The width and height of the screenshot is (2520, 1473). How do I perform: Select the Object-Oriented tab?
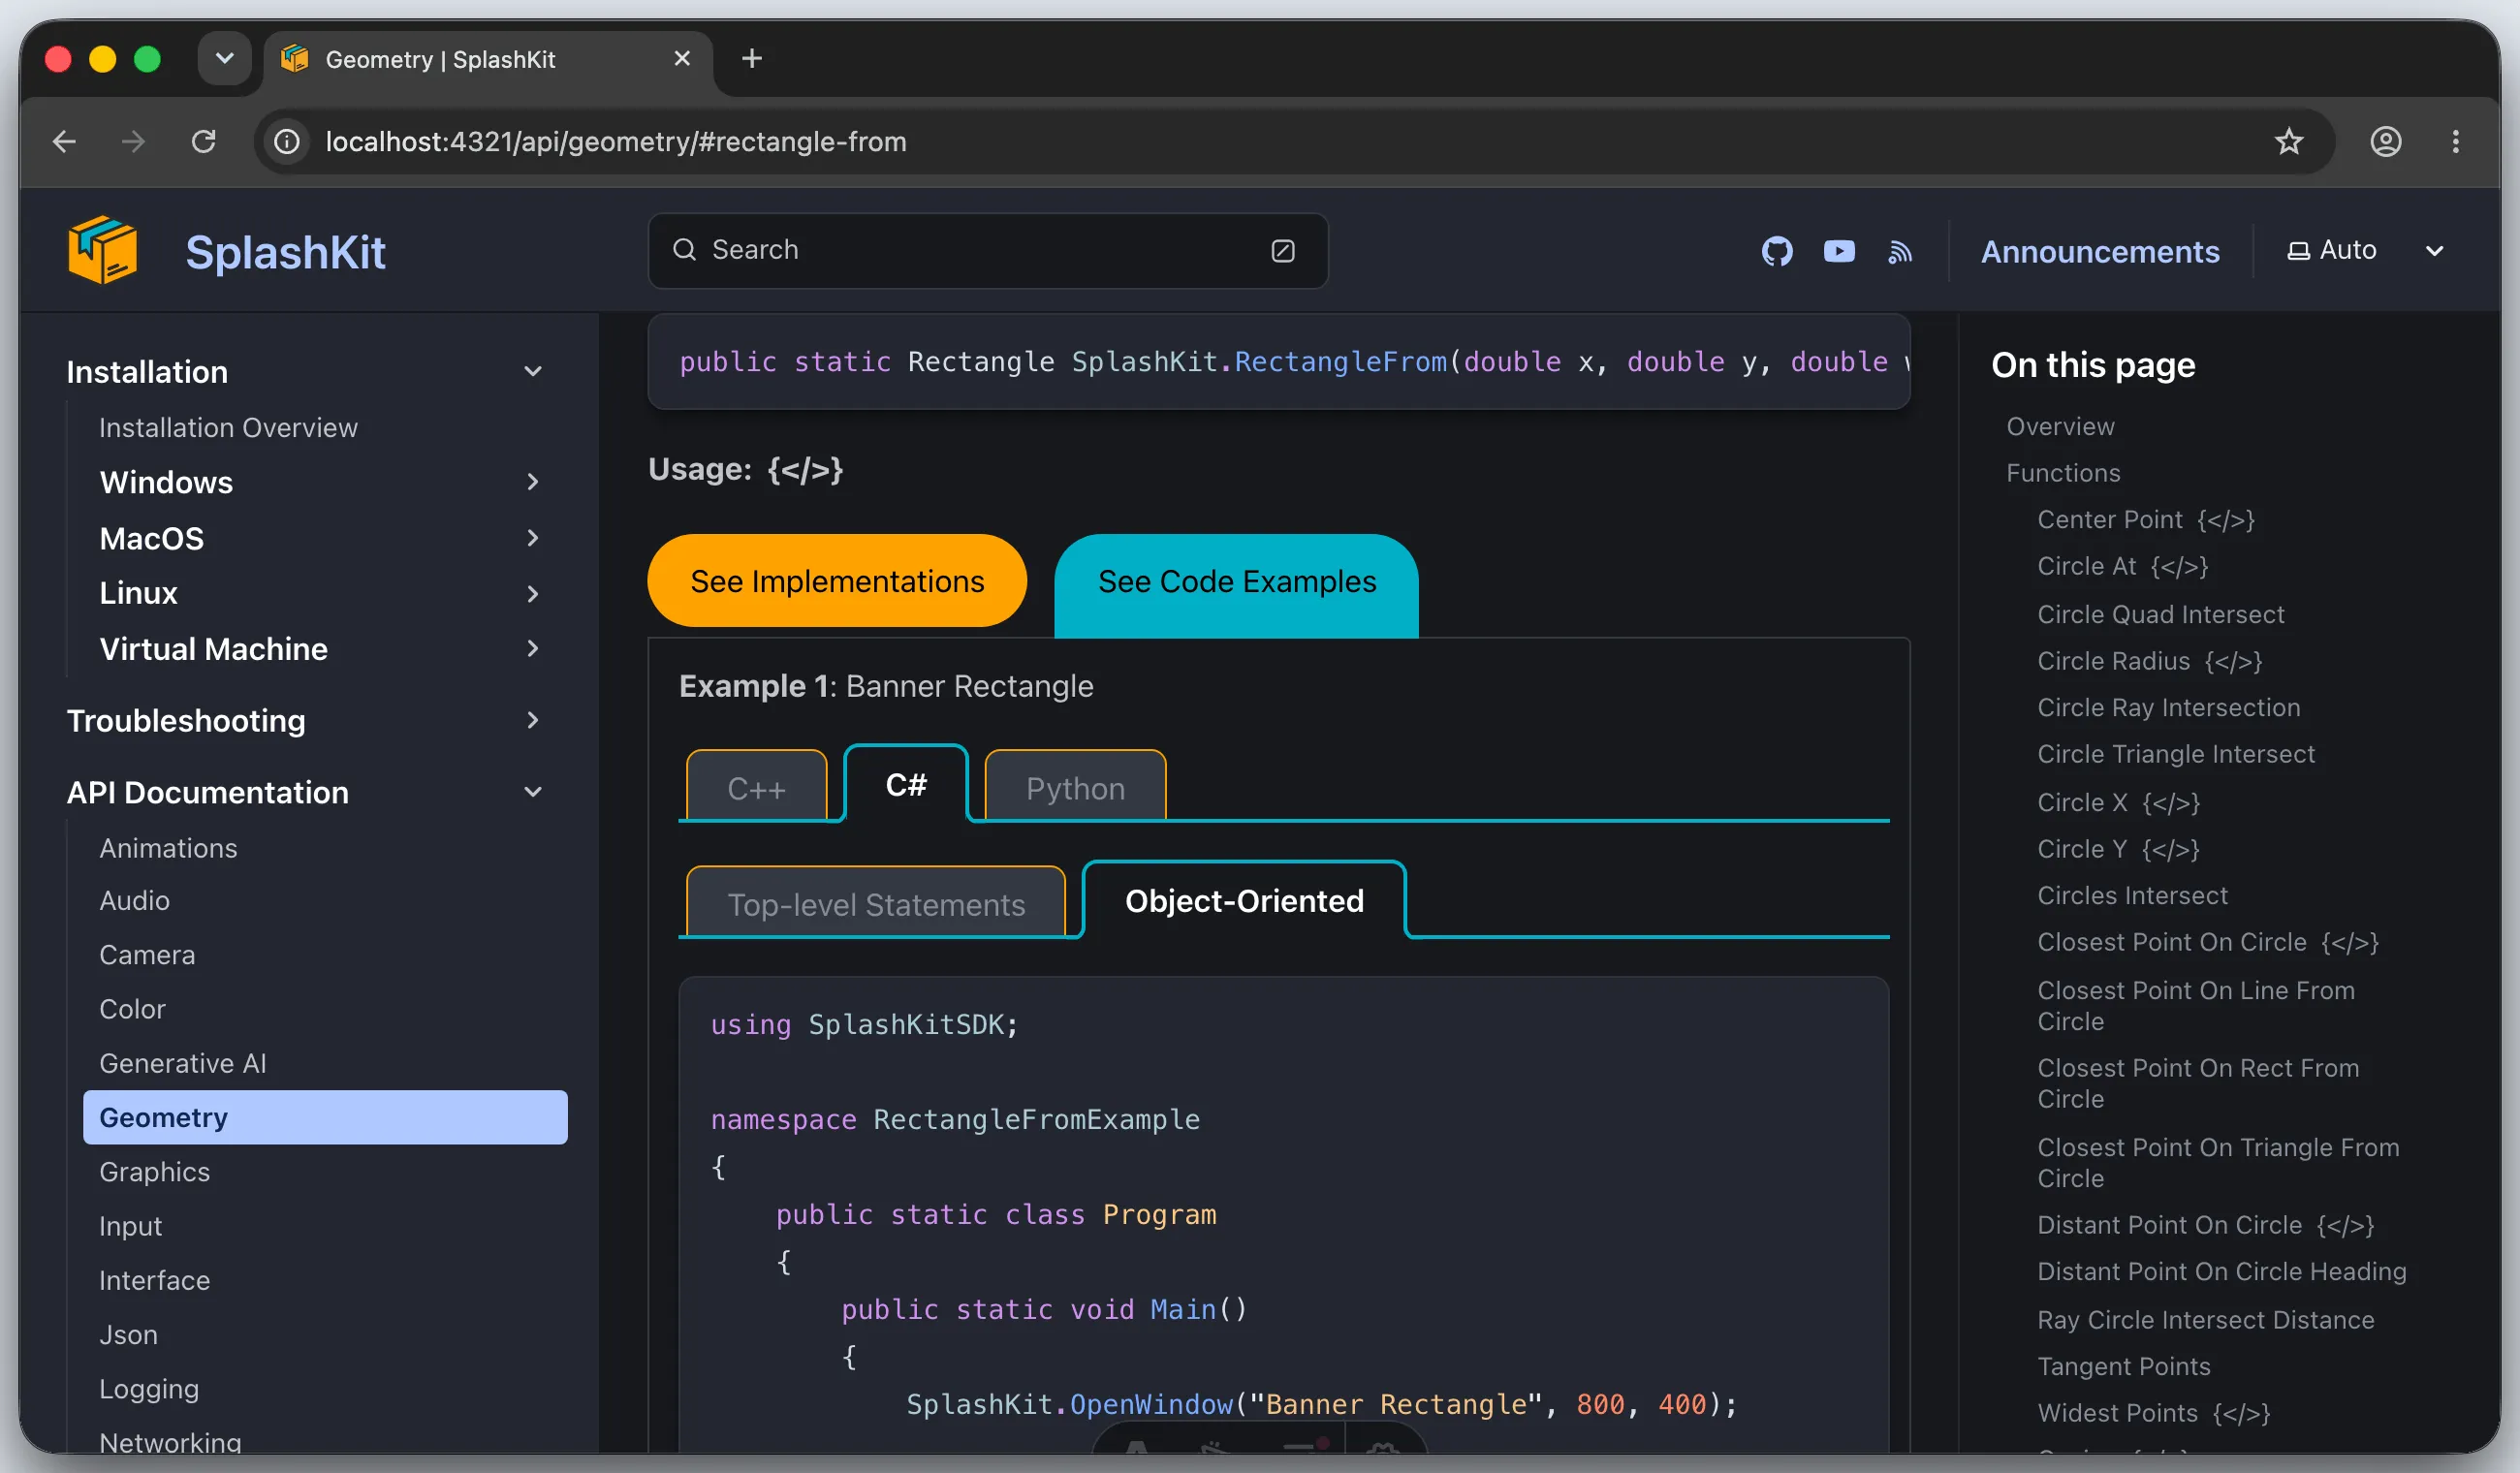(1244, 901)
